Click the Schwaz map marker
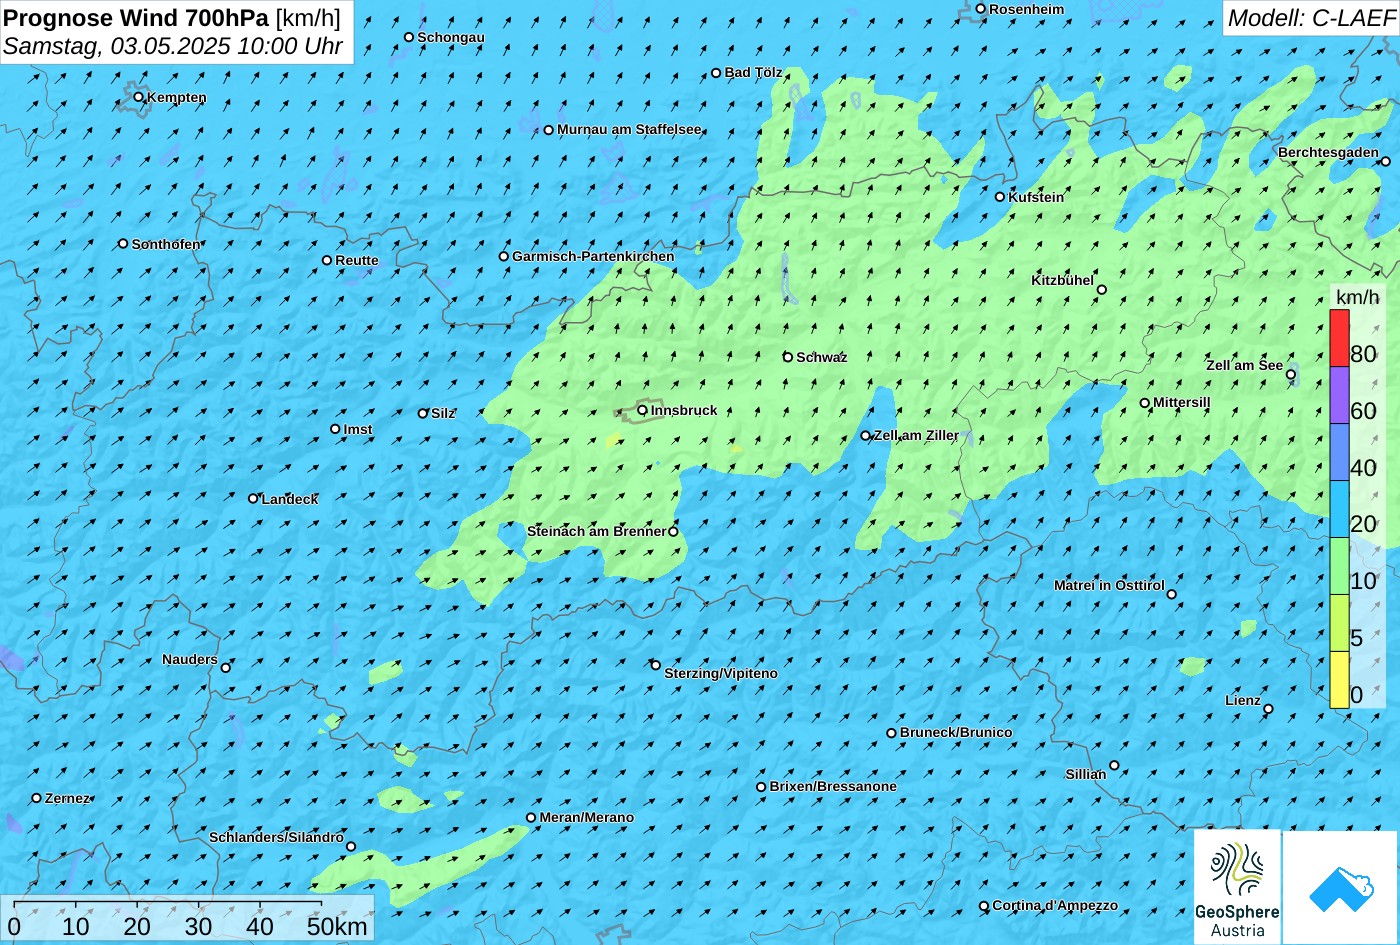Screen dimensions: 1400x945 (788, 357)
